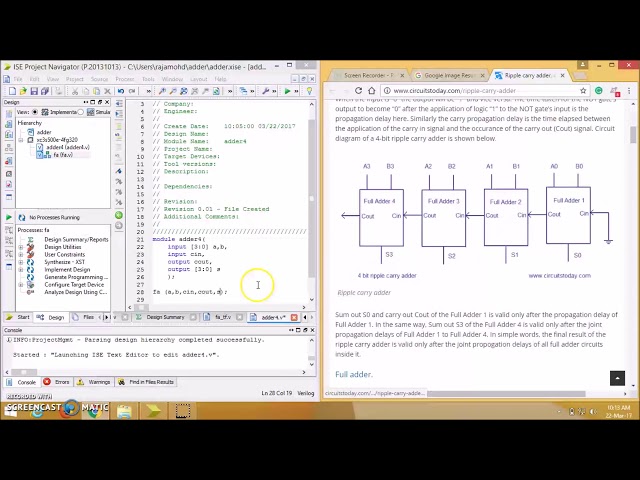Select fa (fa.v) in Hierarchy
640x480 pixels.
(x=63, y=155)
